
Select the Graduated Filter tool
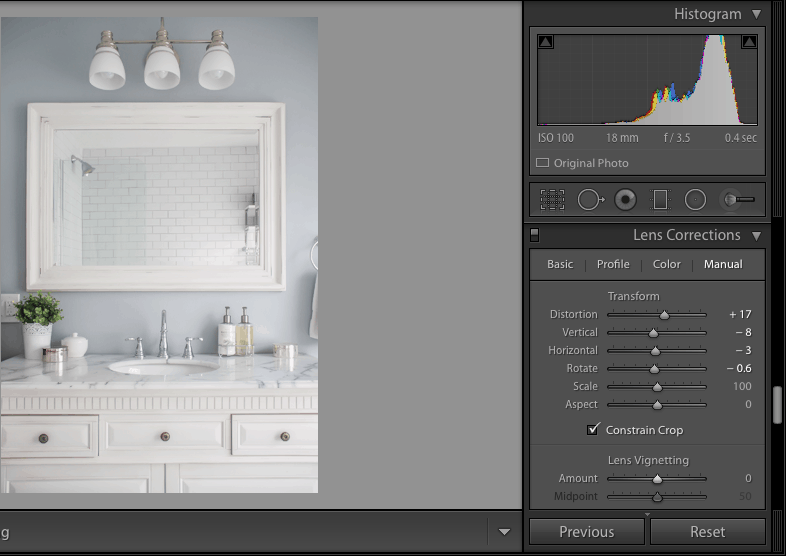[660, 200]
